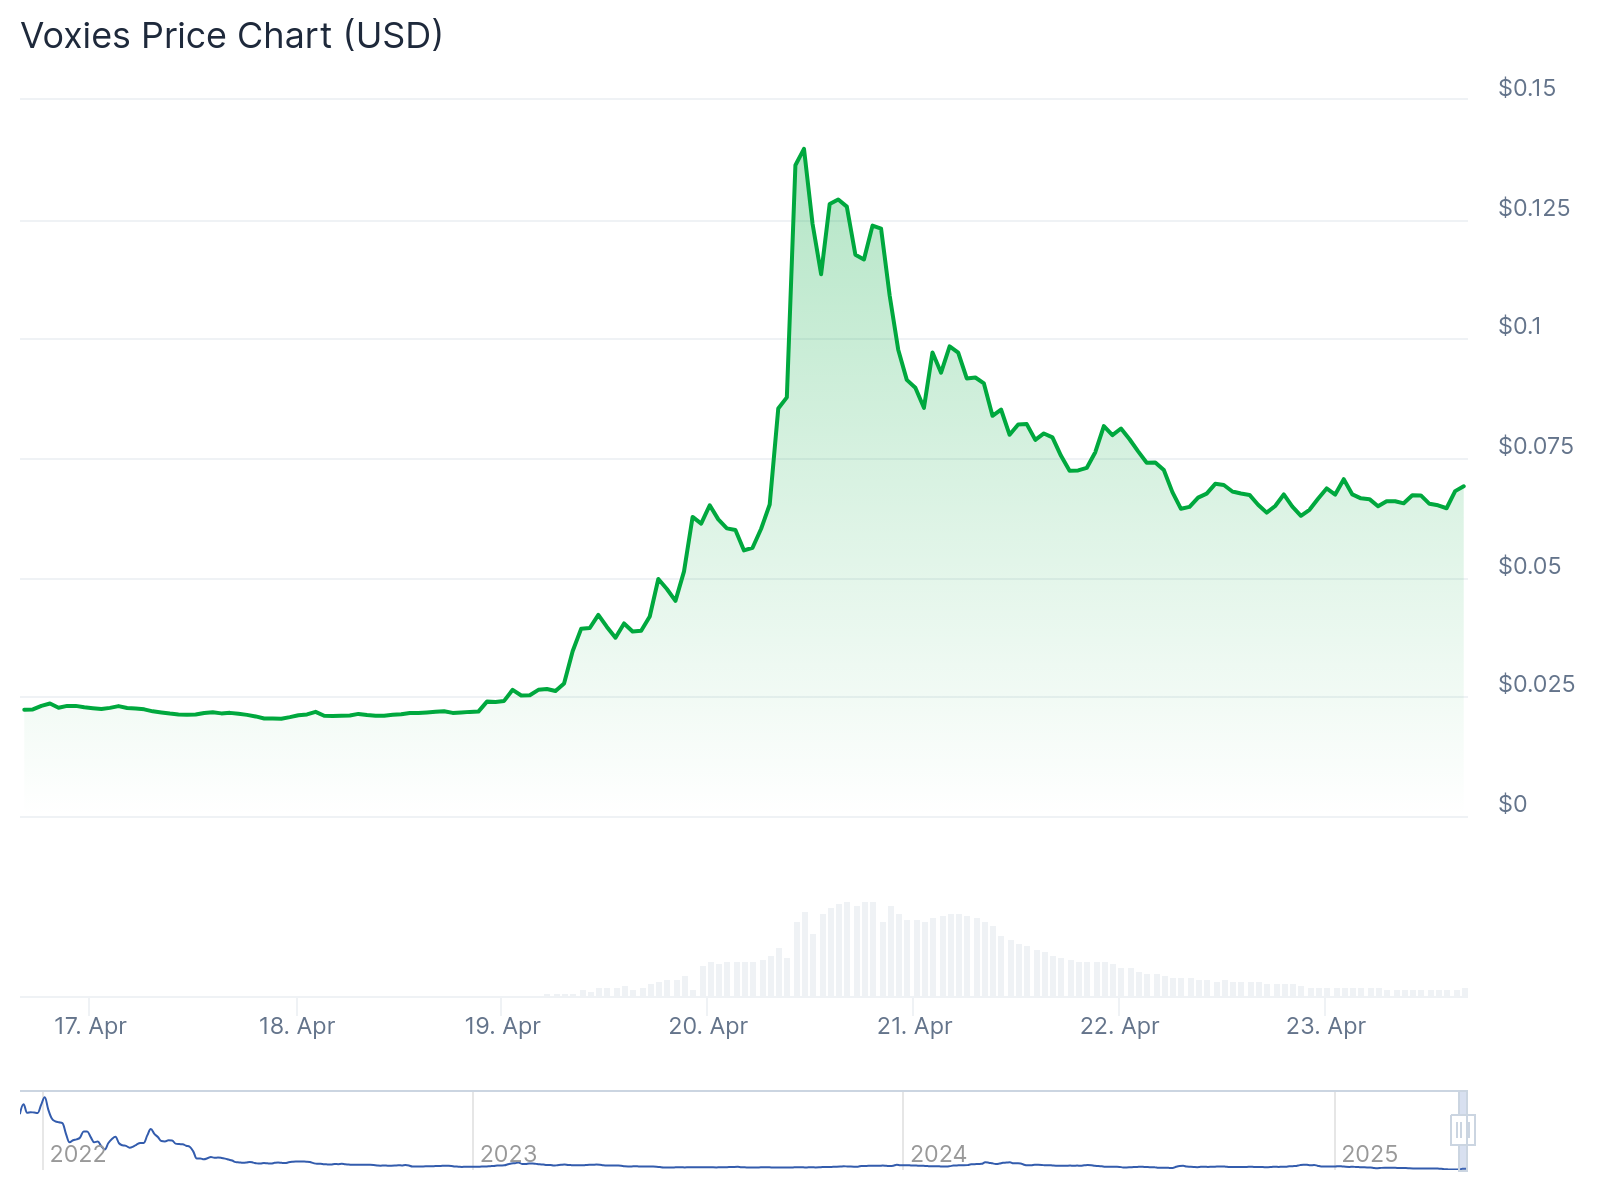1598x1200 pixels.
Task: Jump to 2024 in the navigator timeline
Action: pos(938,1154)
